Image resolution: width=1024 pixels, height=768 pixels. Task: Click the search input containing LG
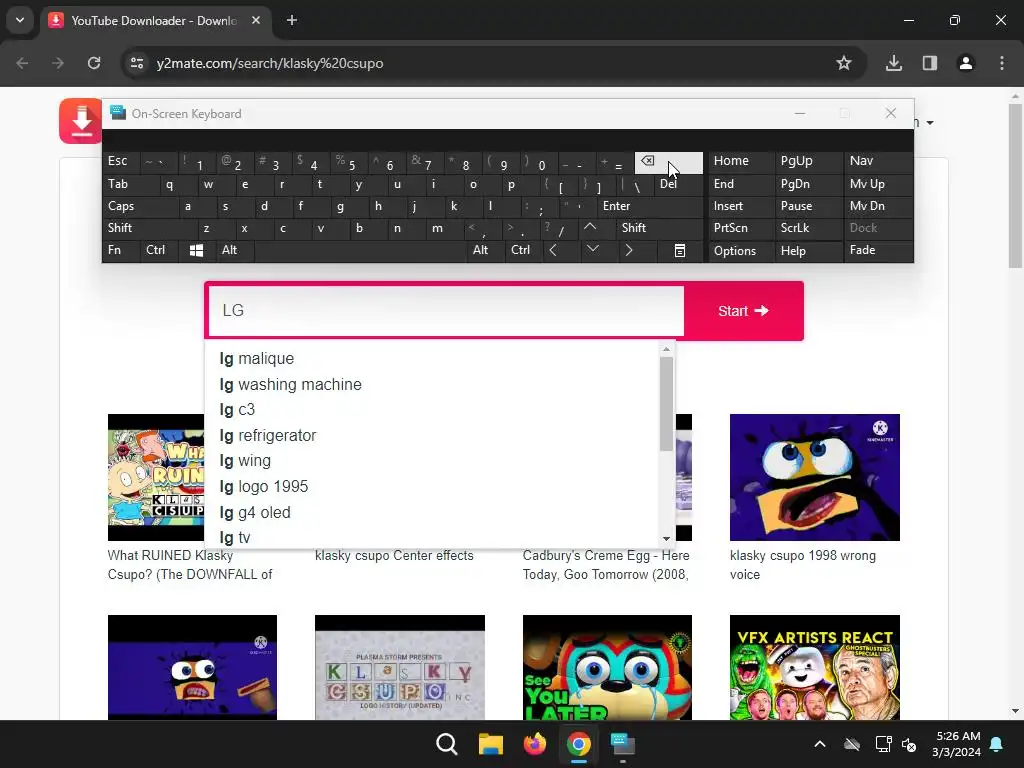446,310
